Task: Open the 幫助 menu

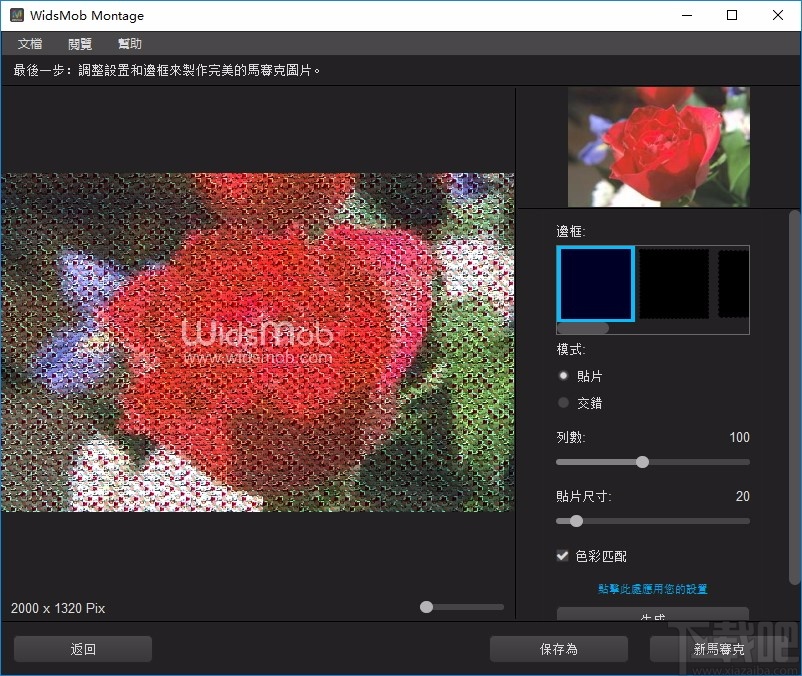Action: pos(129,43)
